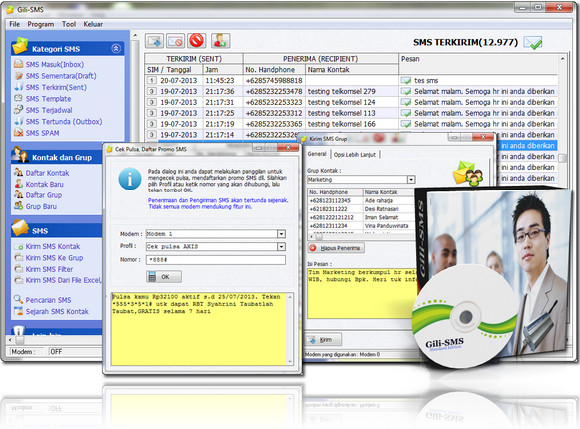Screen dimensions: 580x429
Task: Click OK button in Cek Pulsa dialog
Action: tap(164, 277)
